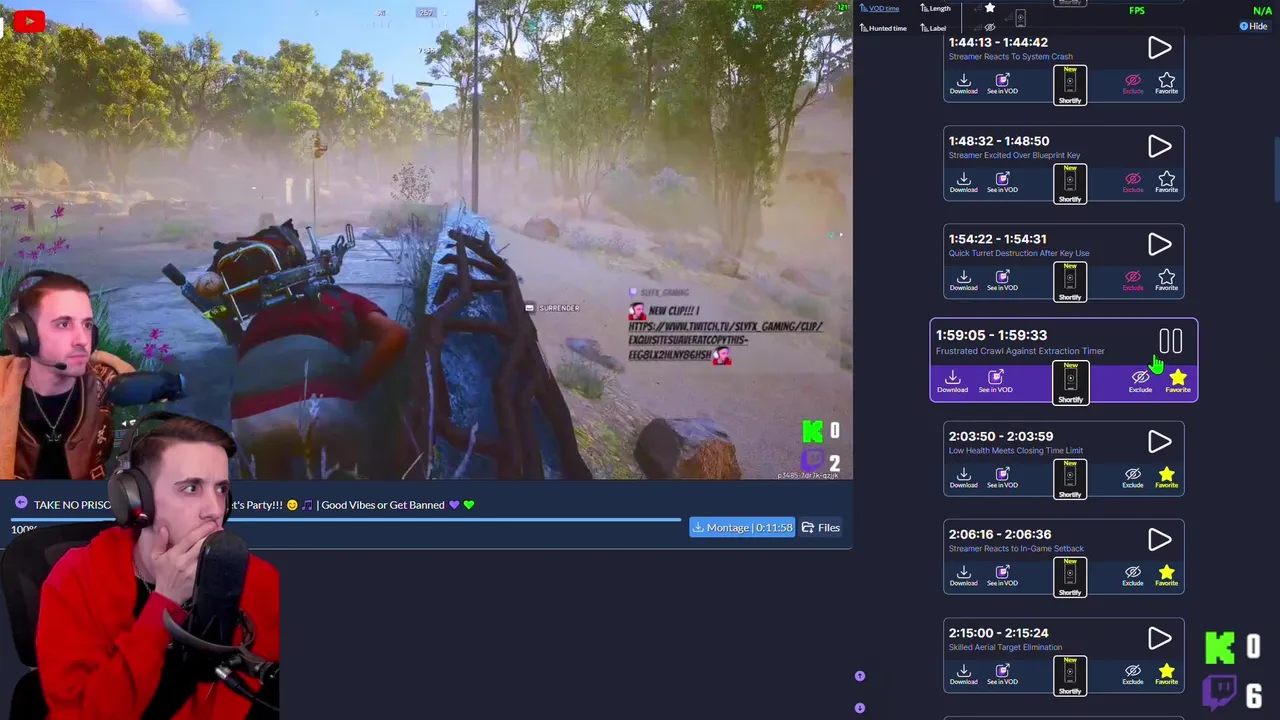The width and height of the screenshot is (1280, 720).
Task: Unfavorite the 2:03:50 - 2:03:59 clip
Action: 1166,478
